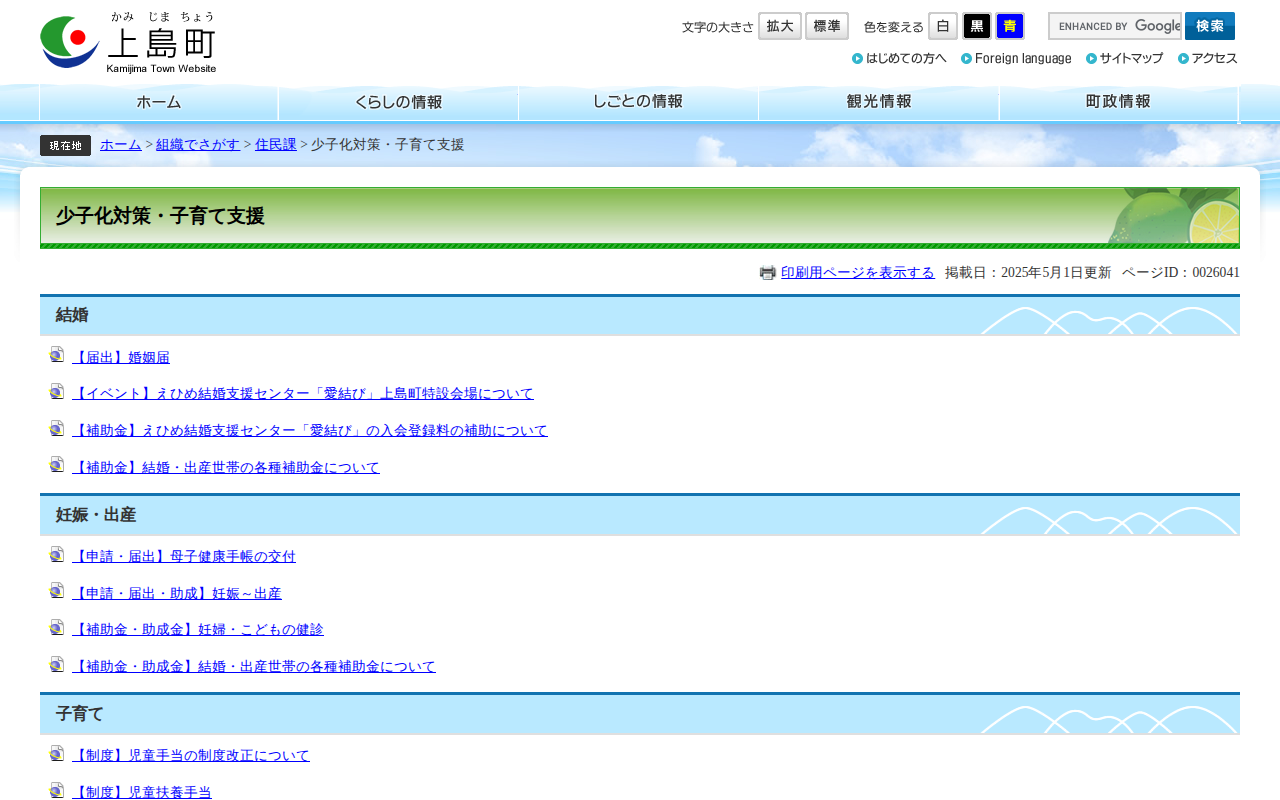Open the 観光情報 navigation tab
The height and width of the screenshot is (800, 1280).
[879, 103]
